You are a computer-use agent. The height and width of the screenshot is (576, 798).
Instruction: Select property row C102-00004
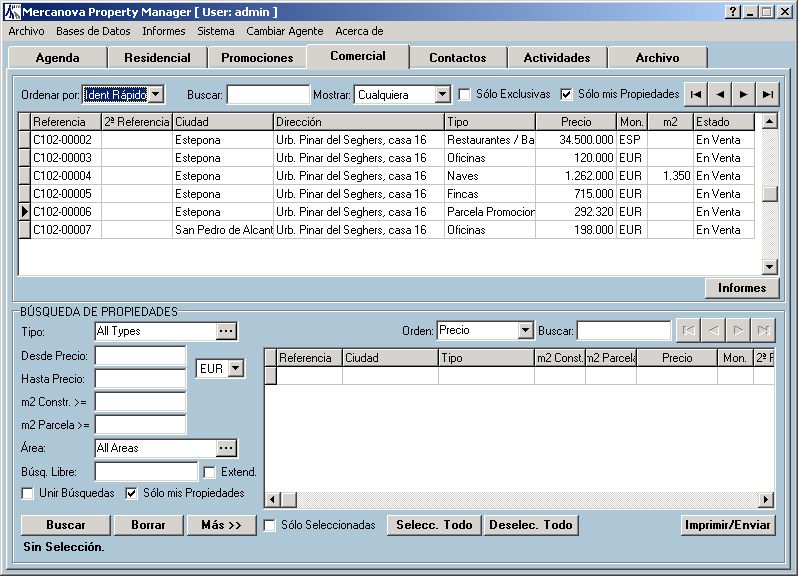tap(387, 176)
